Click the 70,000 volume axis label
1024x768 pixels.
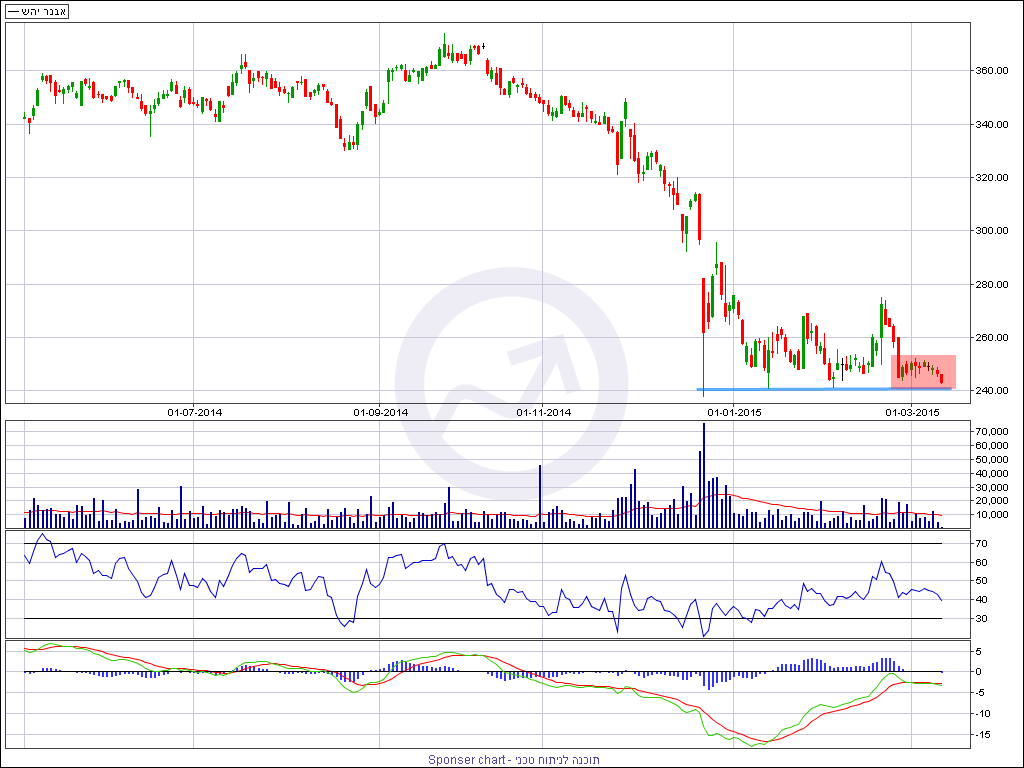click(x=992, y=432)
